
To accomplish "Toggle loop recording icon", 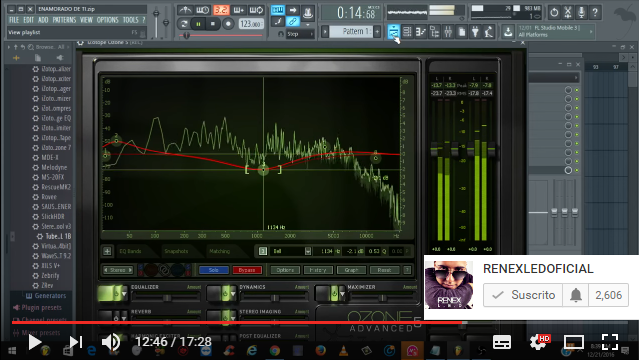I will 256,10.
